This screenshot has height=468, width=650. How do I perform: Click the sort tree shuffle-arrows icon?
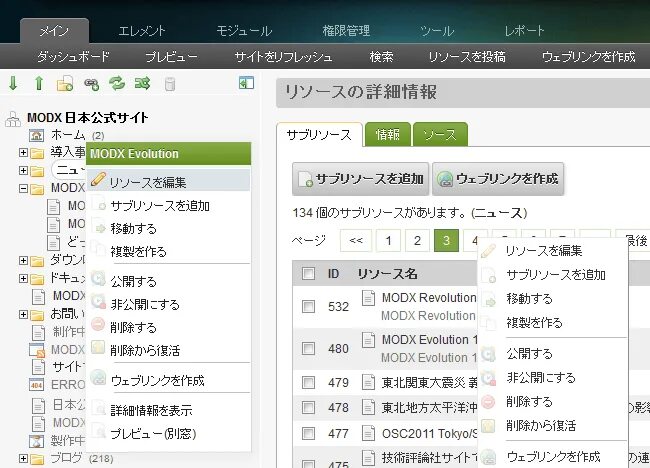143,84
